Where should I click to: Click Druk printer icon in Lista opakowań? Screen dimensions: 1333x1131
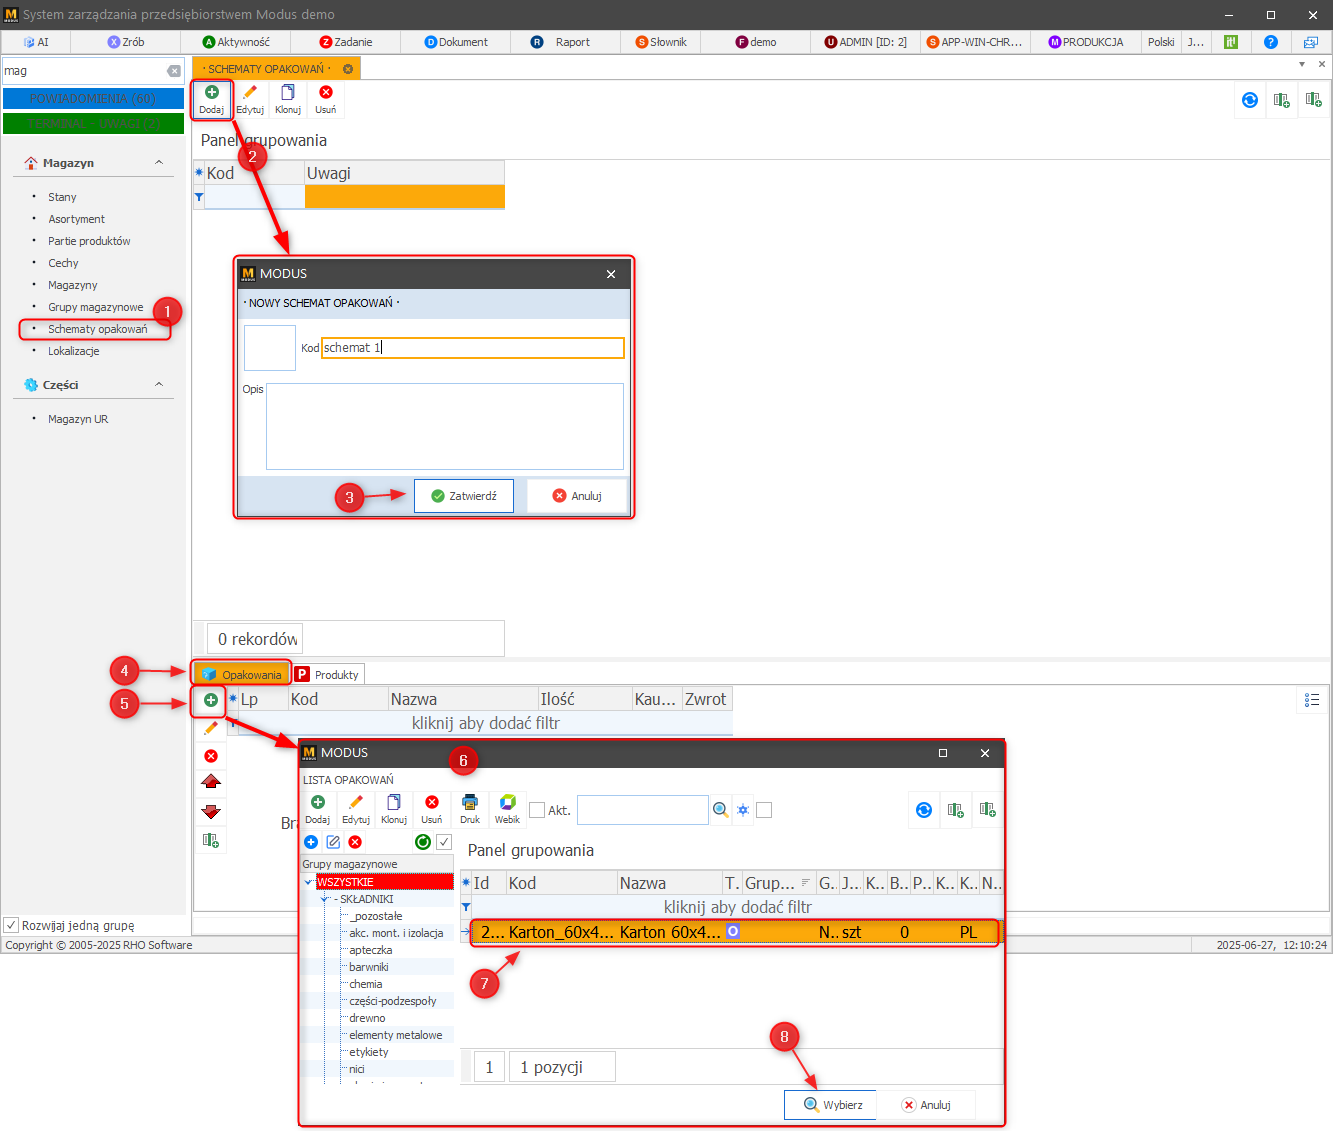click(470, 810)
